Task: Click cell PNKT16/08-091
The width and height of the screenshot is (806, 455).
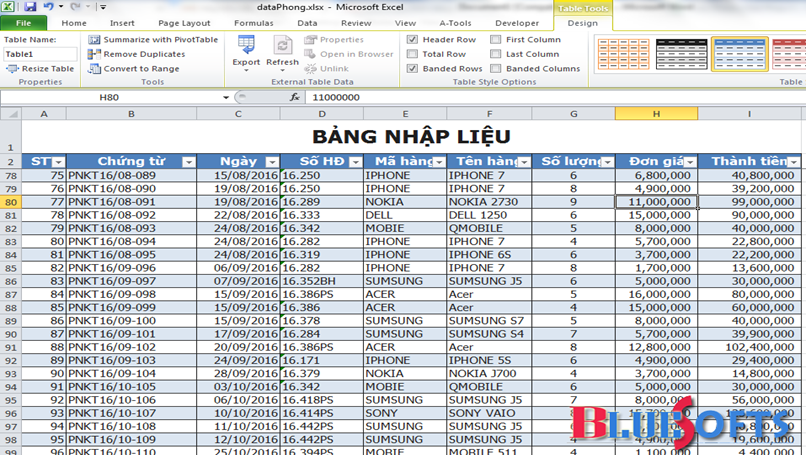Action: pyautogui.click(x=131, y=202)
